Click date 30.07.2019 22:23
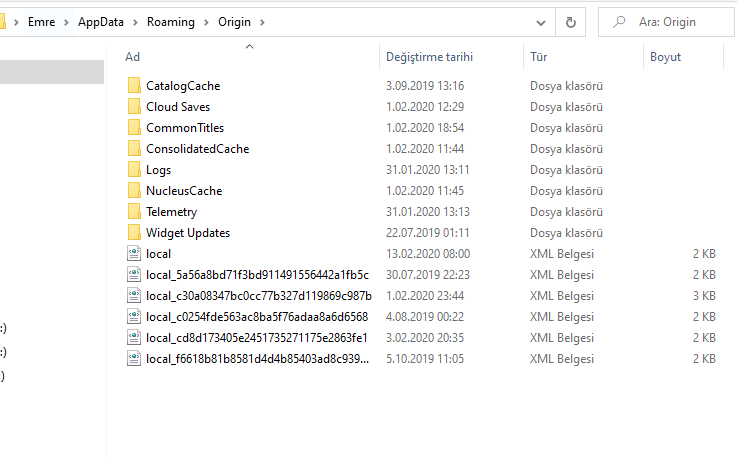The height and width of the screenshot is (458, 737). click(x=428, y=275)
